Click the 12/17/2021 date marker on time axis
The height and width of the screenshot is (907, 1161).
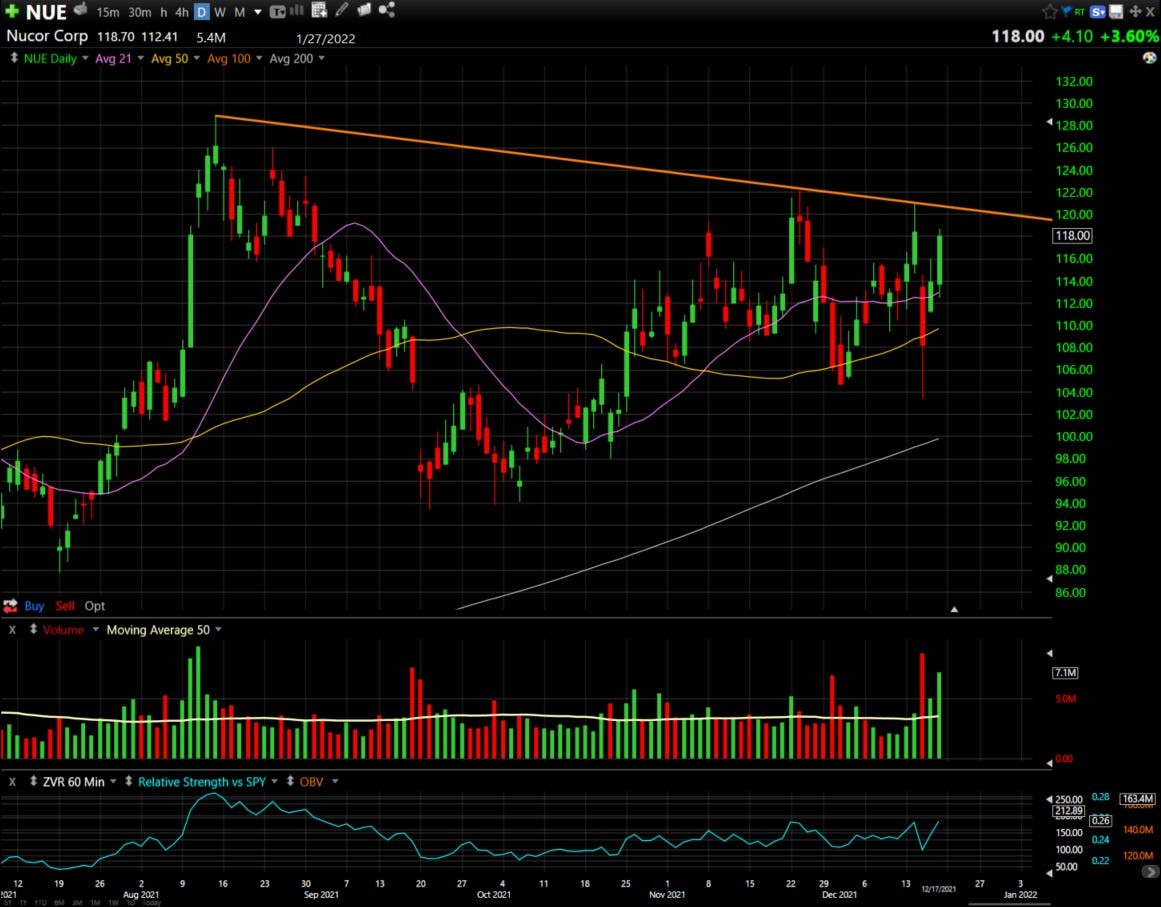point(938,888)
